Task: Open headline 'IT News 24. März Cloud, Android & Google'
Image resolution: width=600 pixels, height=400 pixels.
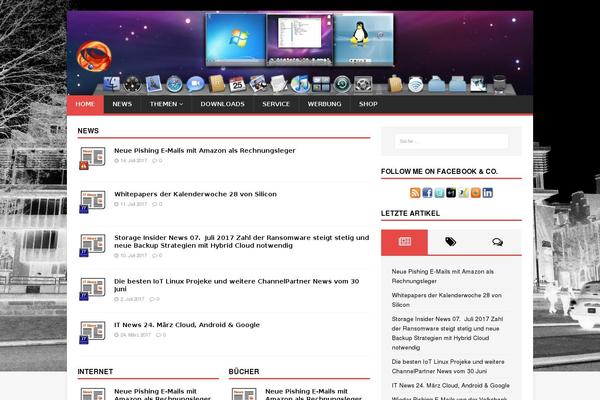Action: point(187,325)
